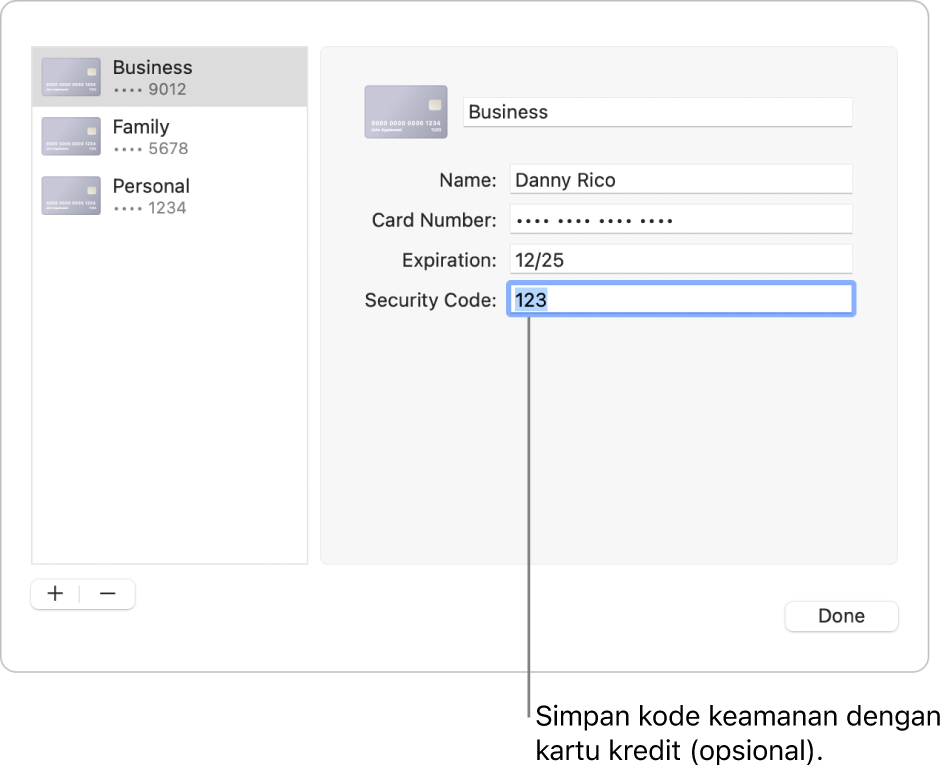Screen dimensions: 950x774
Task: Click the "Security Code:" label
Action: (430, 300)
